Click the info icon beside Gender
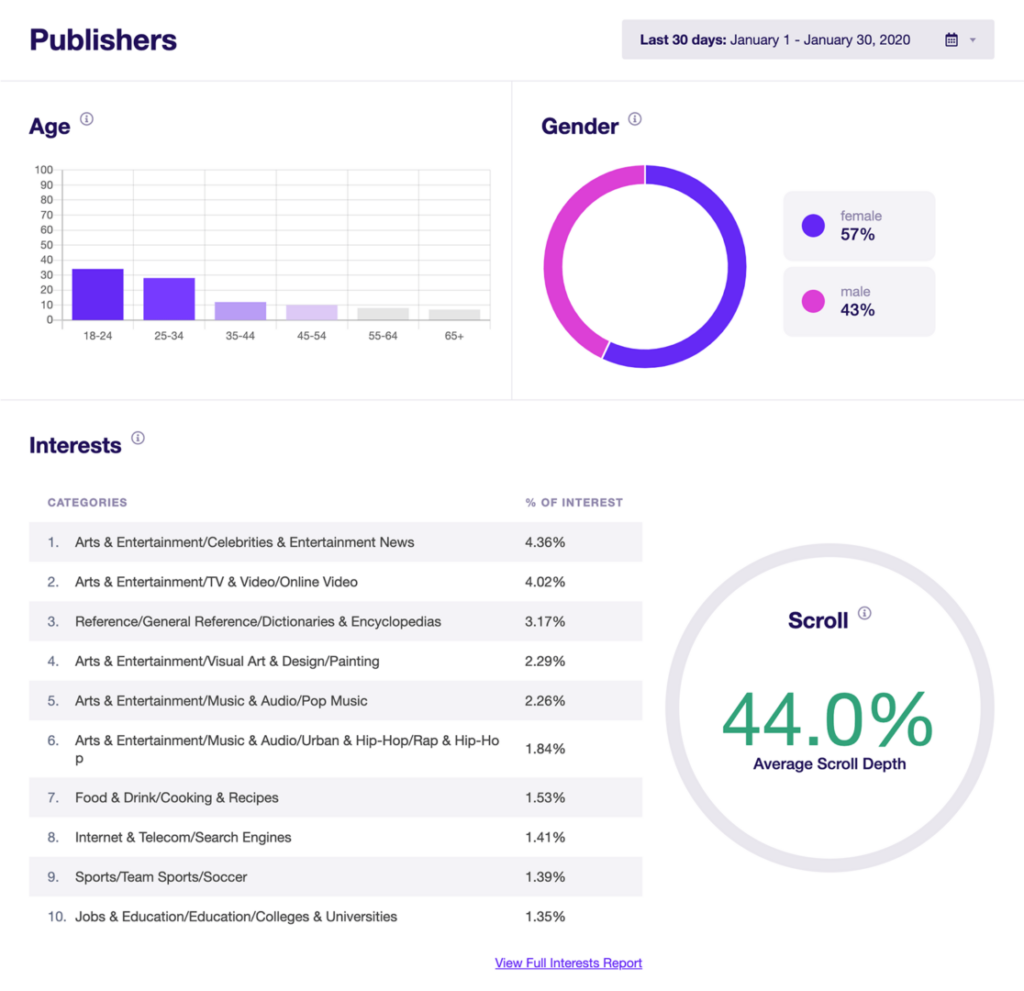This screenshot has width=1024, height=991. coord(635,118)
